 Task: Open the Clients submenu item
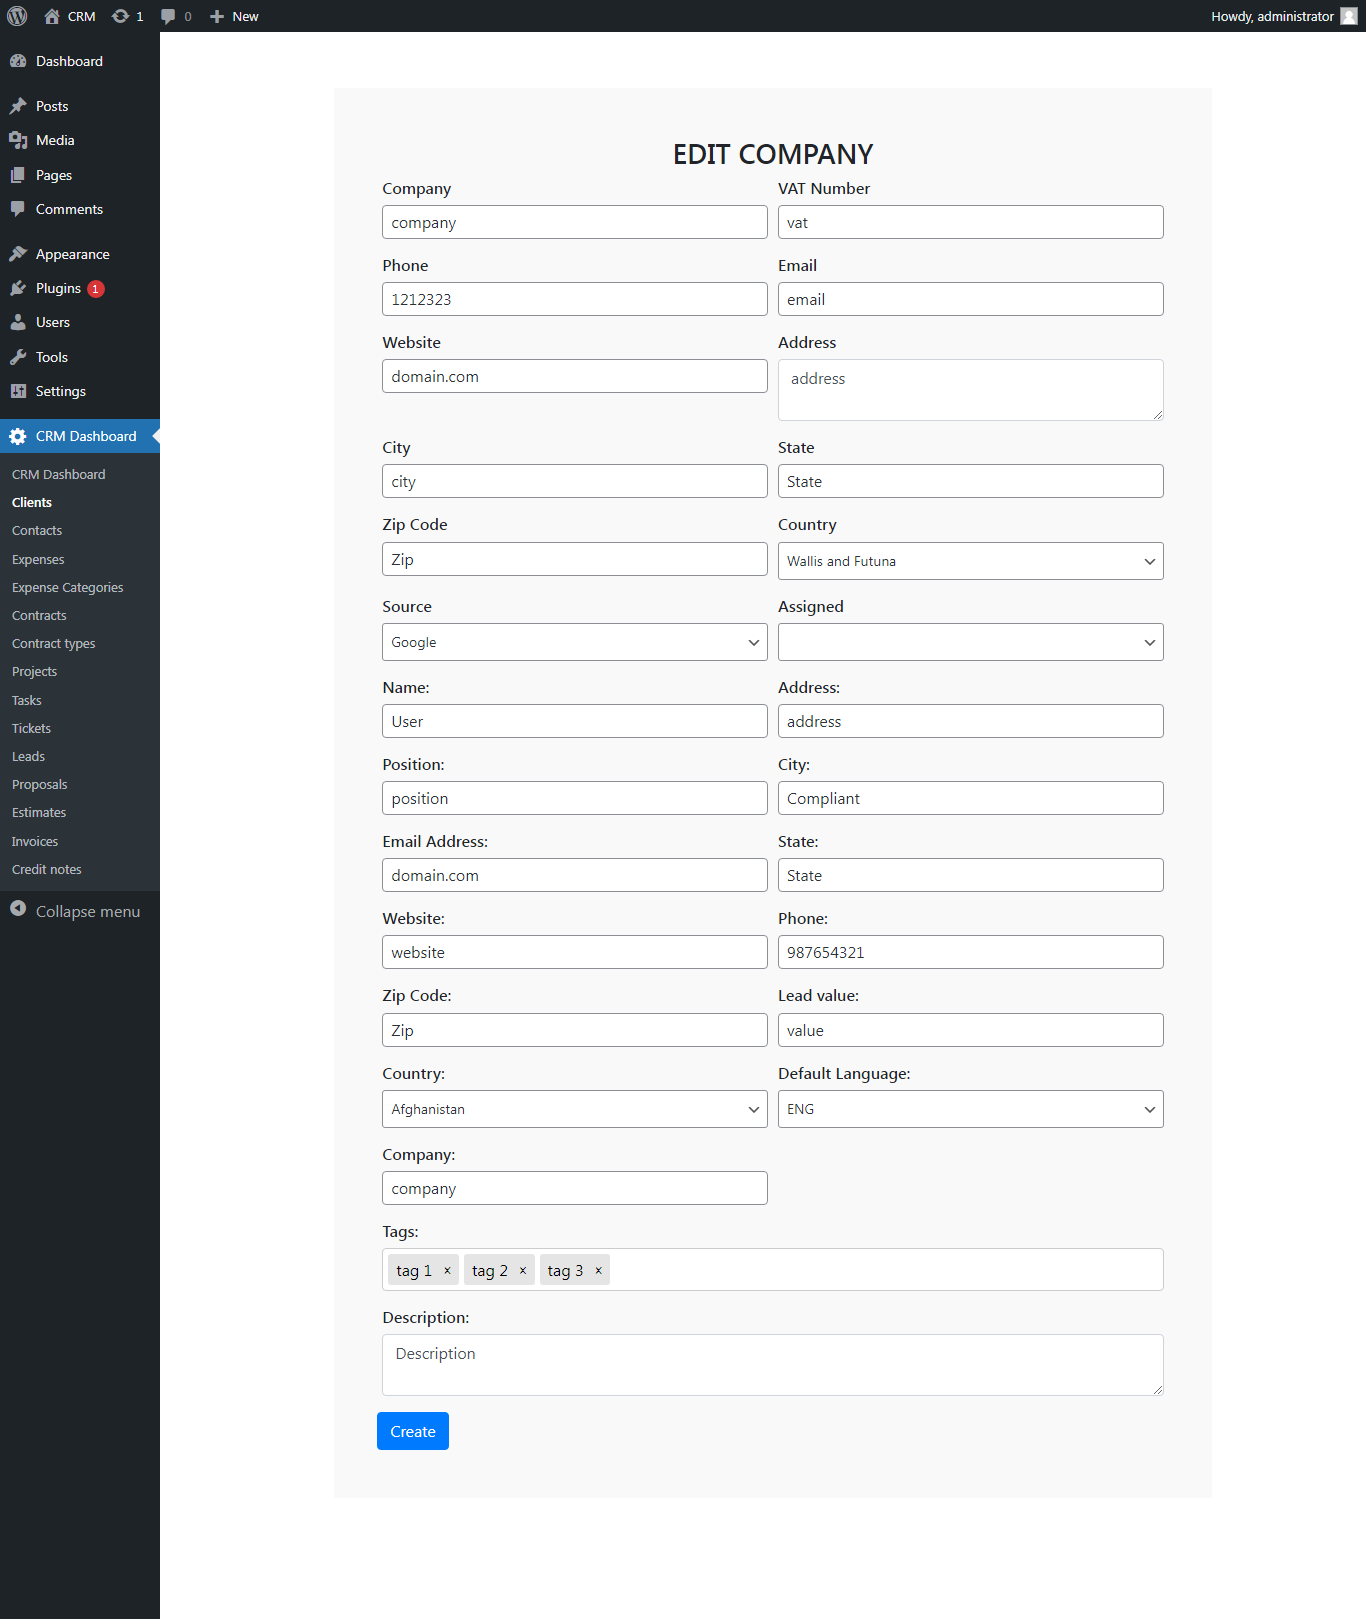click(32, 502)
